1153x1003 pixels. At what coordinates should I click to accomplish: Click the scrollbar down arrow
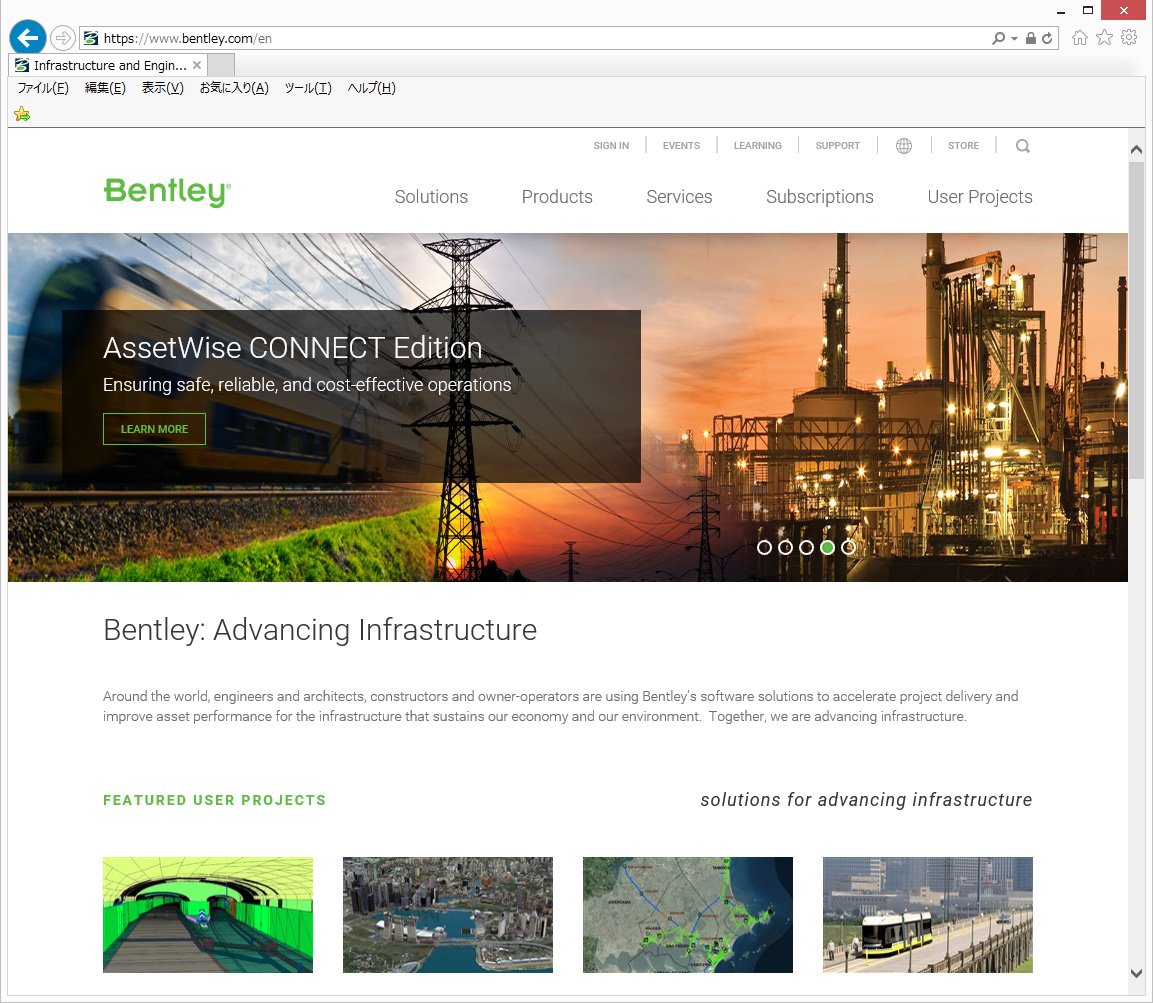[x=1136, y=973]
